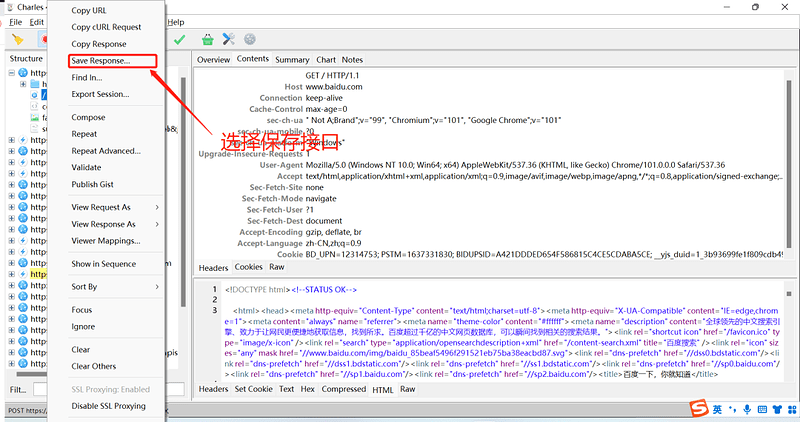Switch to the Summary tab
The height and width of the screenshot is (422, 800).
tap(292, 60)
